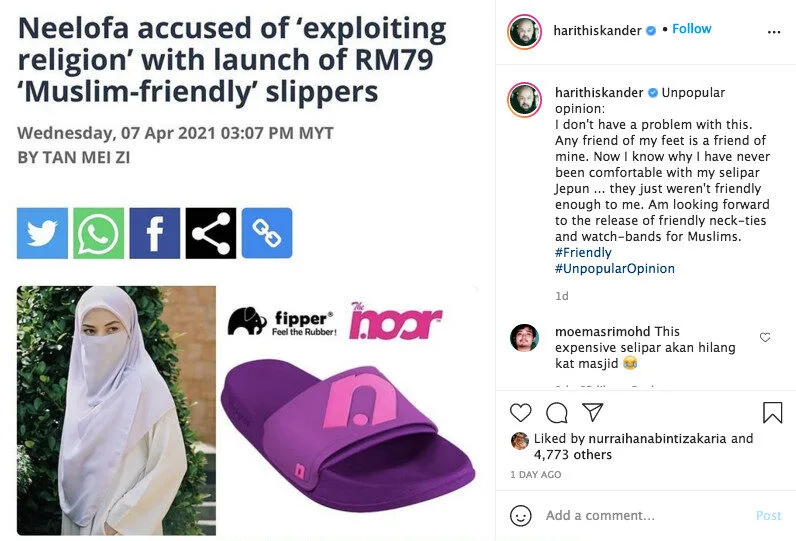Open the three-dot post options menu

pos(773,32)
